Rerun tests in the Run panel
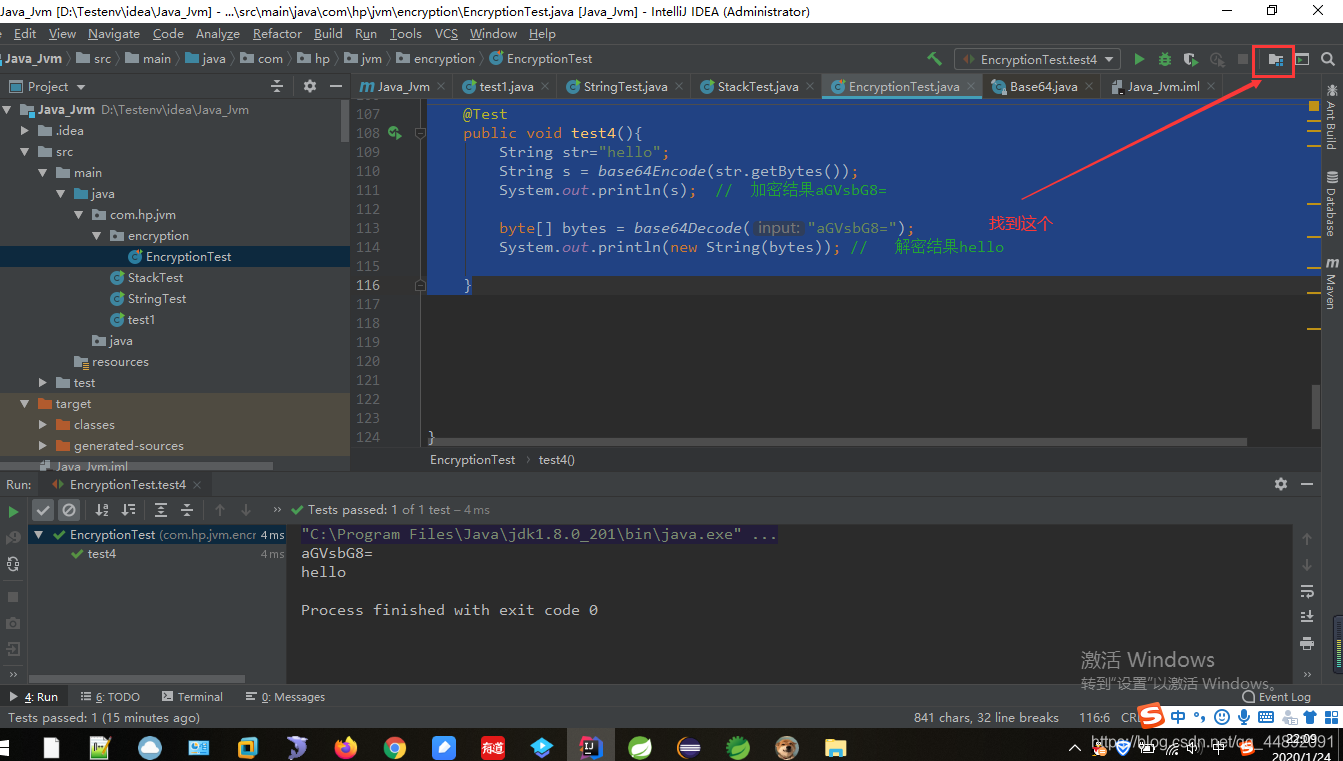This screenshot has height=761, width=1343. (x=14, y=510)
